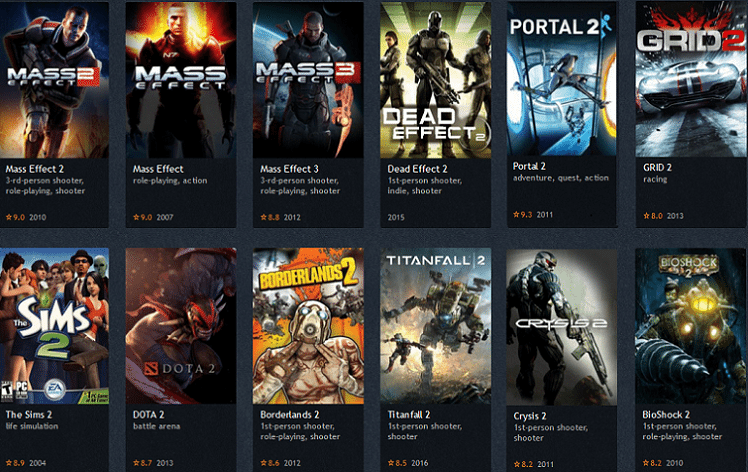This screenshot has height=472, width=748.
Task: Select the year '2010' on Mass Effect 2
Action: point(38,217)
